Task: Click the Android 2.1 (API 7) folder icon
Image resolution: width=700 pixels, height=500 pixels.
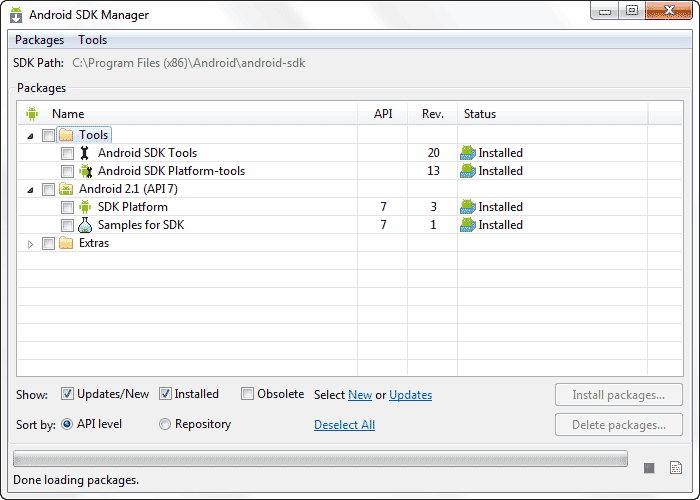Action: click(x=66, y=189)
